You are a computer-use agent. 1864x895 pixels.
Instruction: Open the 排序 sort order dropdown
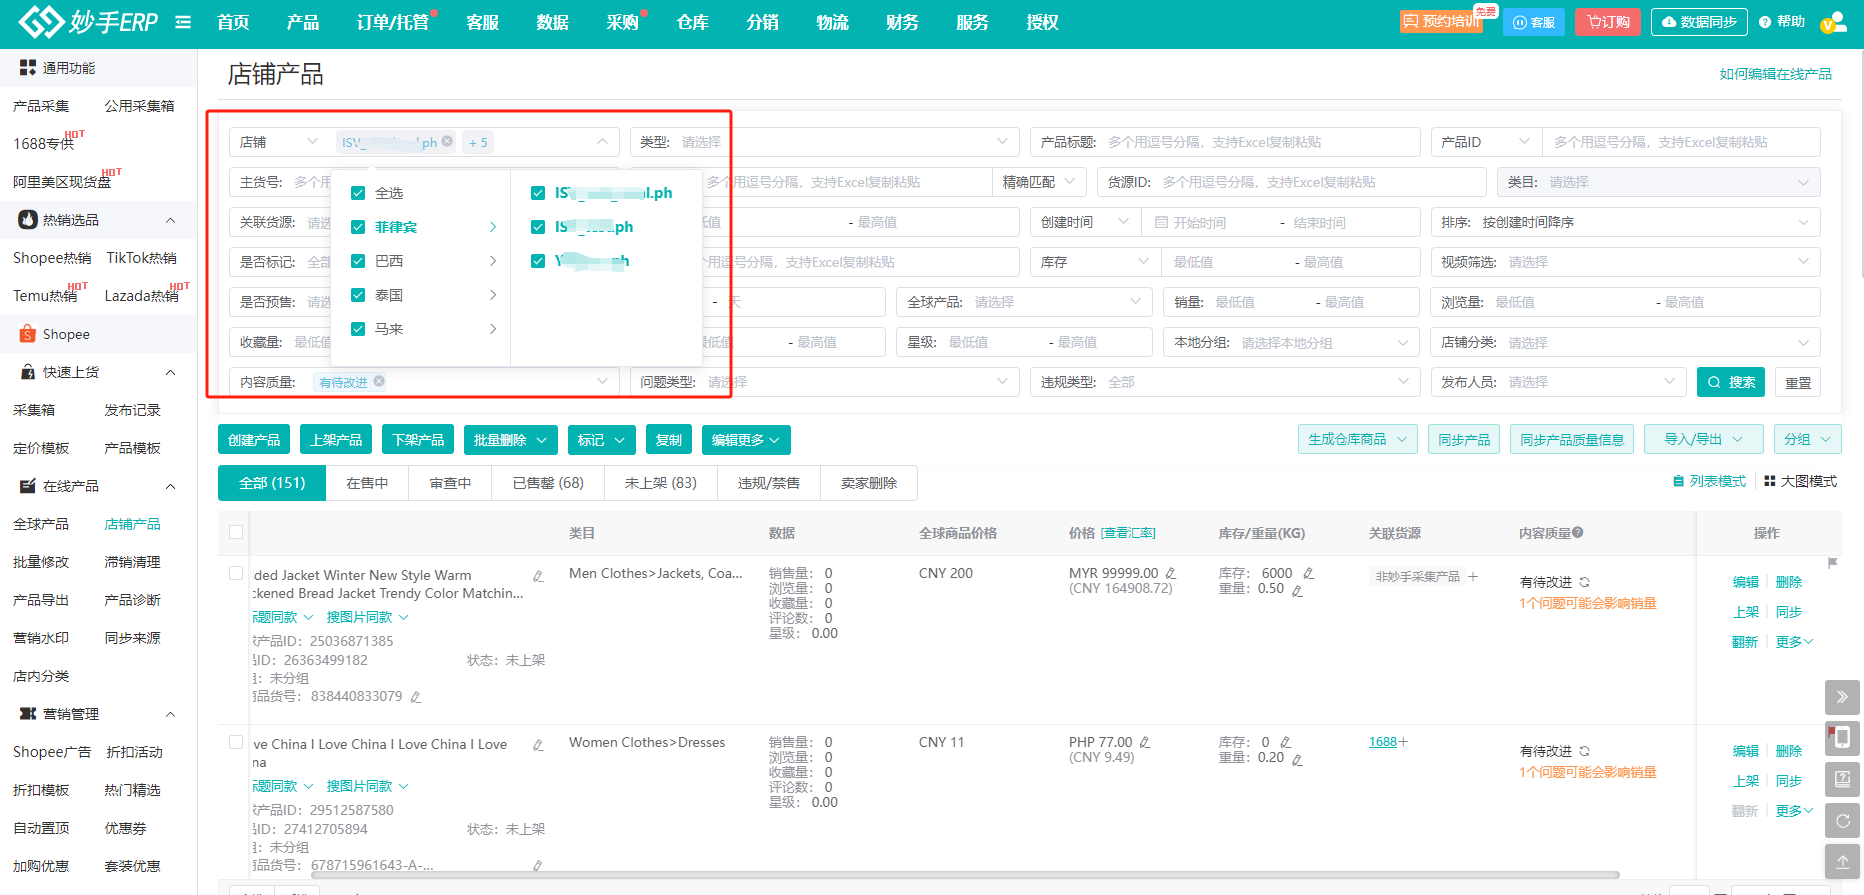click(x=1625, y=222)
